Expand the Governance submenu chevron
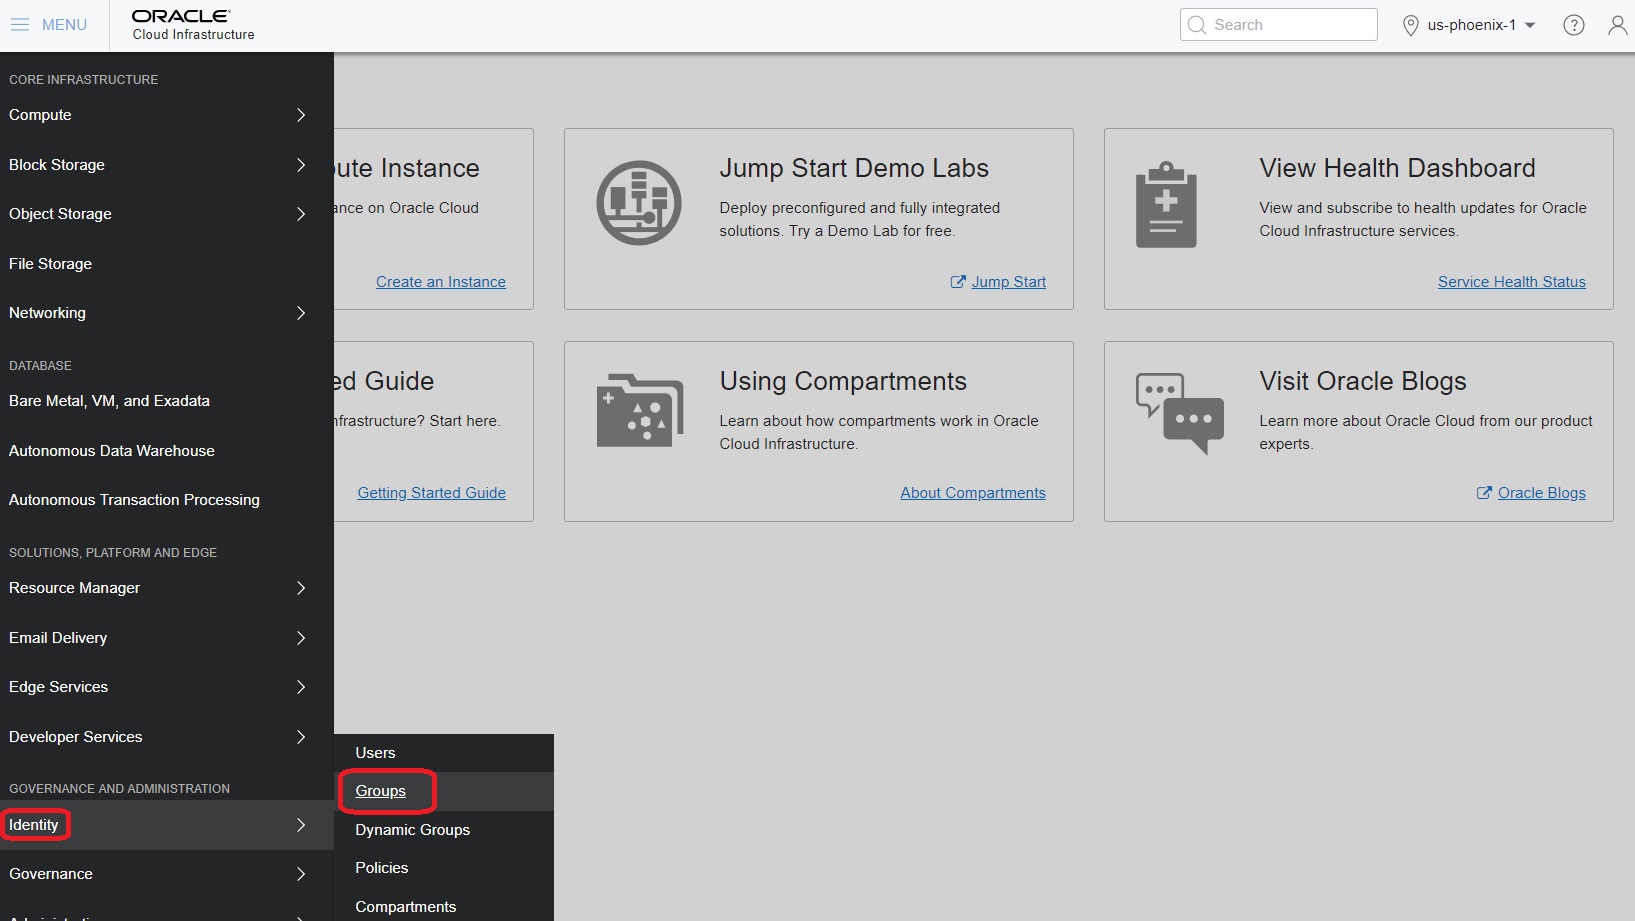1635x921 pixels. click(x=301, y=874)
